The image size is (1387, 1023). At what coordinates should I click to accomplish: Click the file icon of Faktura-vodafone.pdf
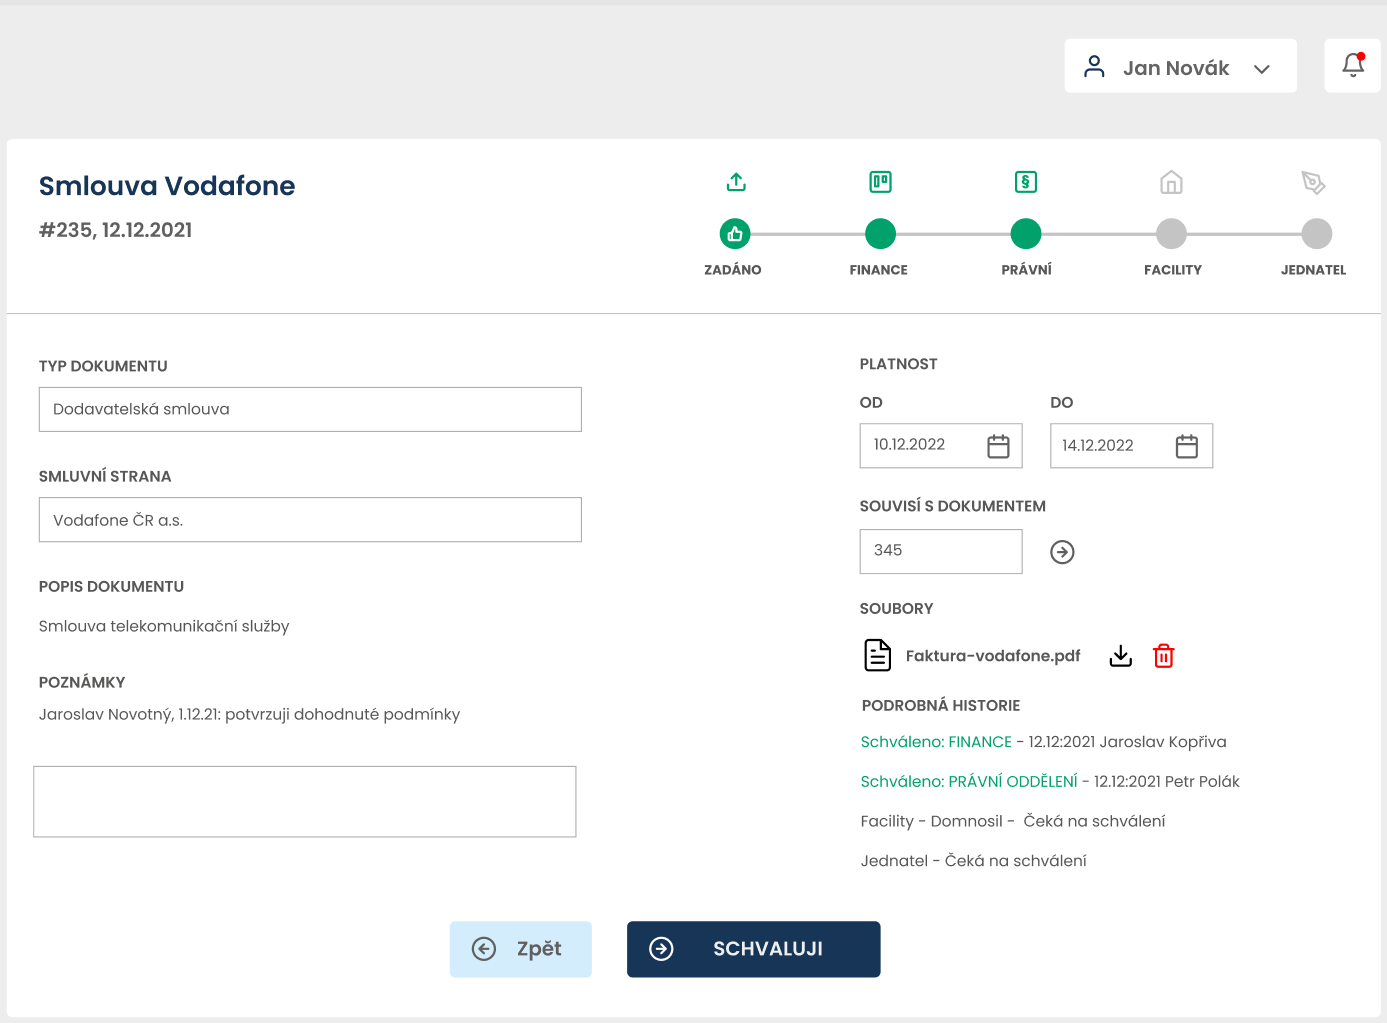click(877, 655)
